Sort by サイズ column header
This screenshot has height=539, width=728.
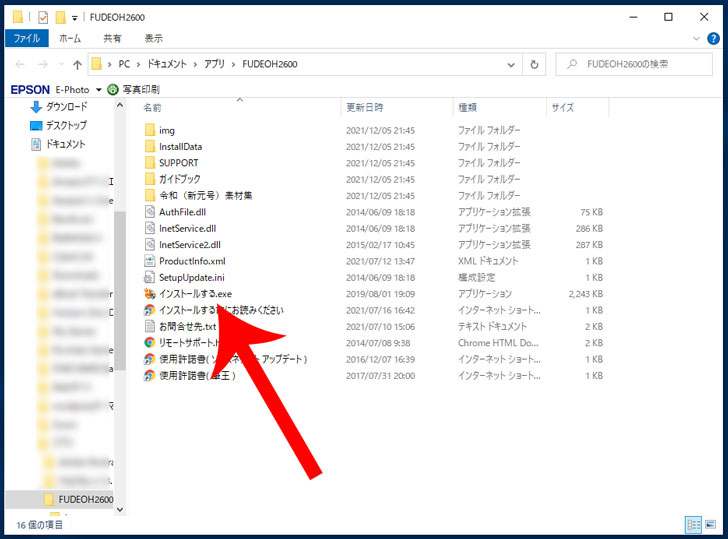pos(563,108)
